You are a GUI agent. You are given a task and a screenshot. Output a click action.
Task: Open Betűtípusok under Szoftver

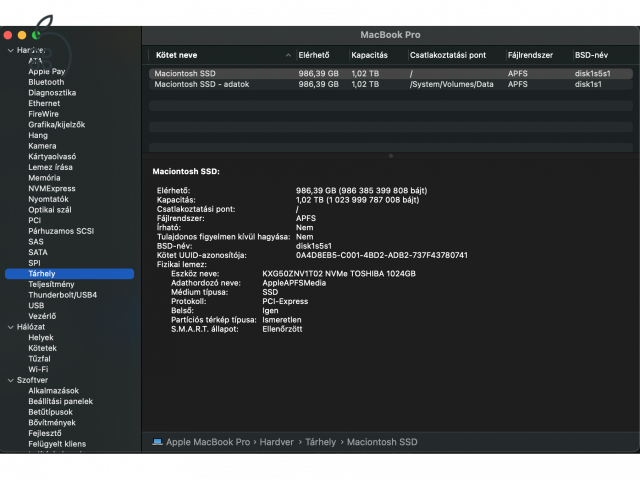(x=50, y=411)
